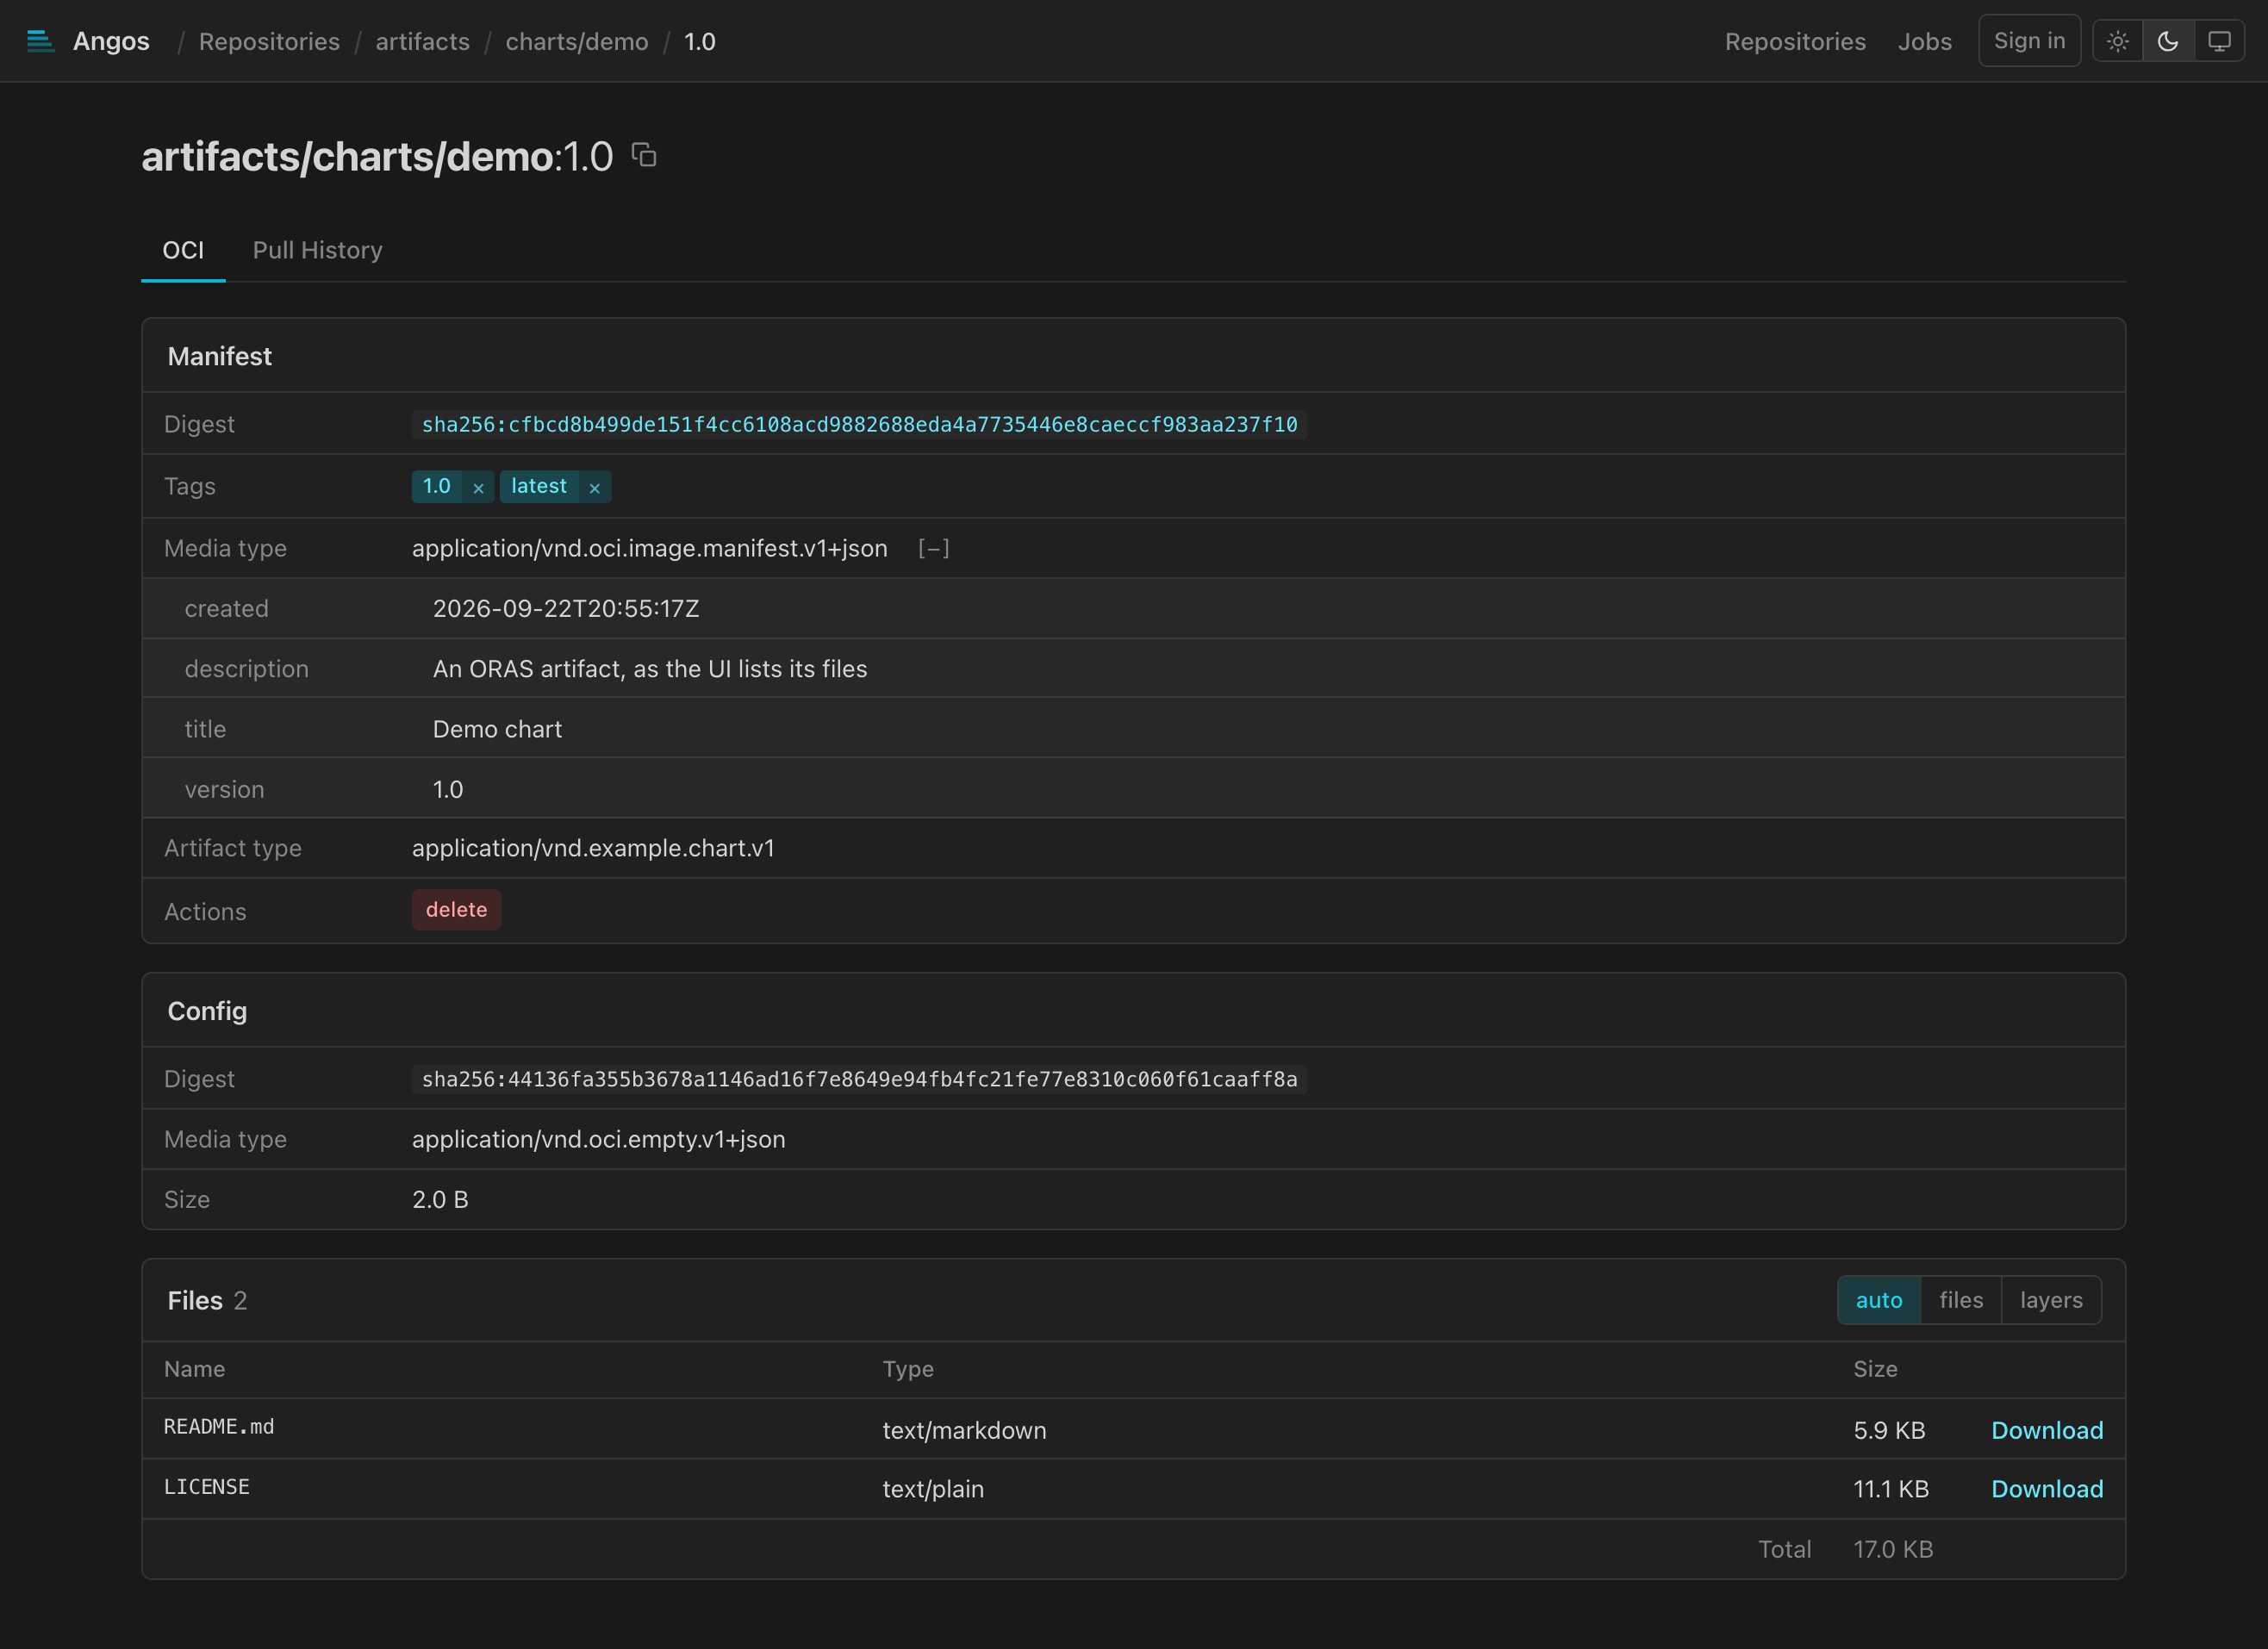Open Jobs in the top navigation
The height and width of the screenshot is (1649, 2268).
click(x=1924, y=42)
